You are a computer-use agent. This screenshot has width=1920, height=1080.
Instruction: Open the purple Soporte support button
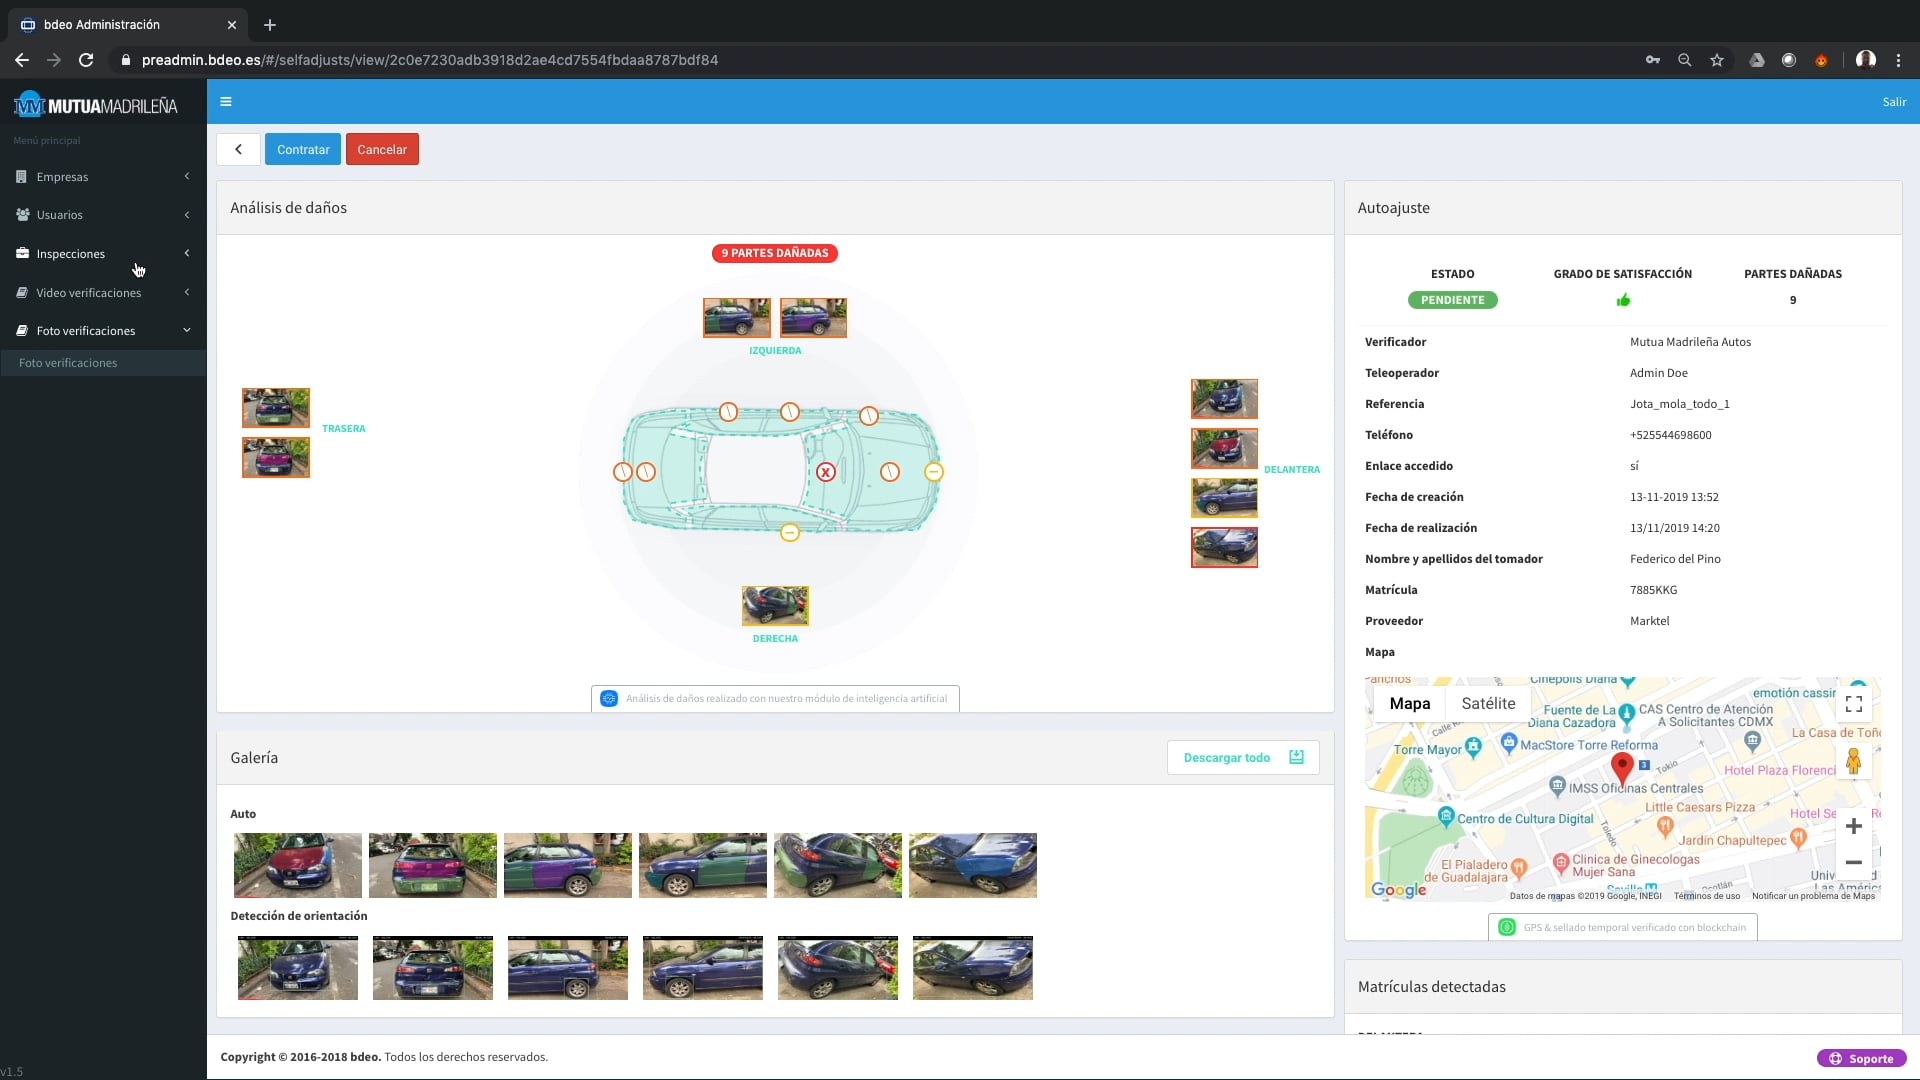click(x=1861, y=1059)
